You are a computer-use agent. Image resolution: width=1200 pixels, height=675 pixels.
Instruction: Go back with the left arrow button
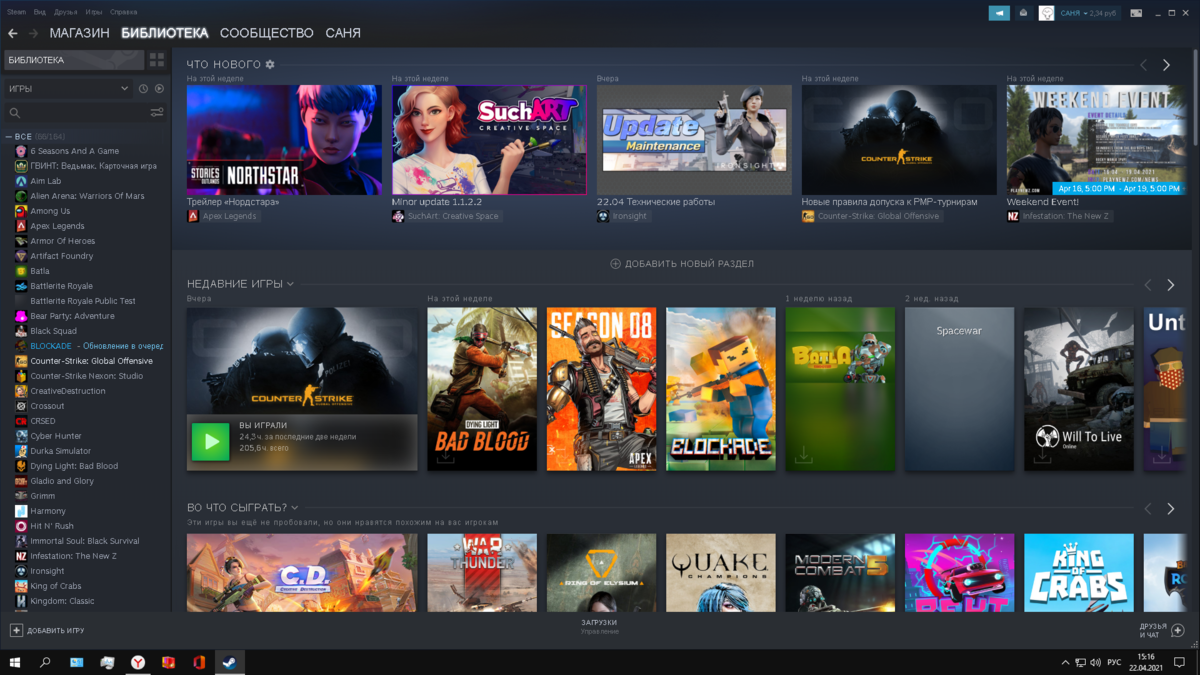tap(12, 33)
